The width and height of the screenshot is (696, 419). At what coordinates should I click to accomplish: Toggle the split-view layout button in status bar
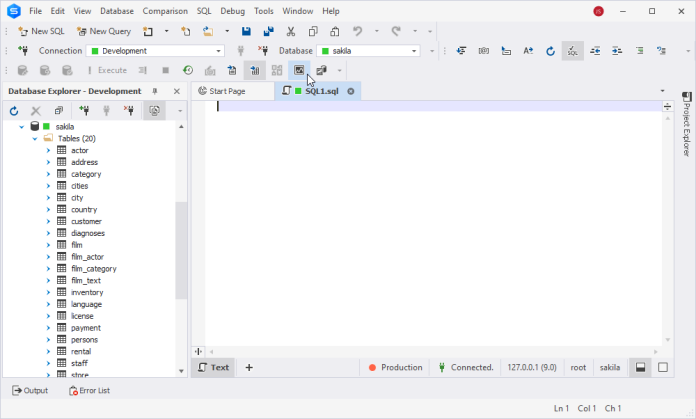[641, 367]
